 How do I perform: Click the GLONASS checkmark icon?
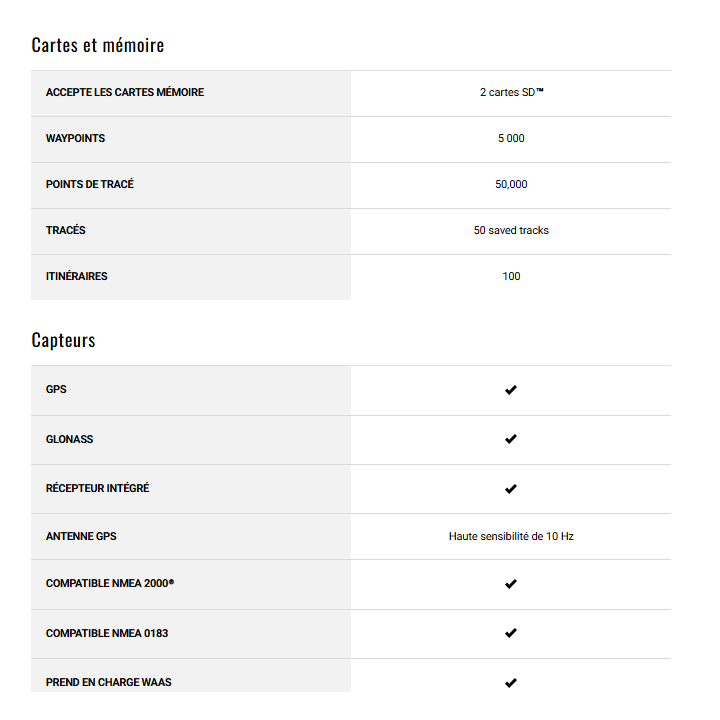pyautogui.click(x=511, y=439)
